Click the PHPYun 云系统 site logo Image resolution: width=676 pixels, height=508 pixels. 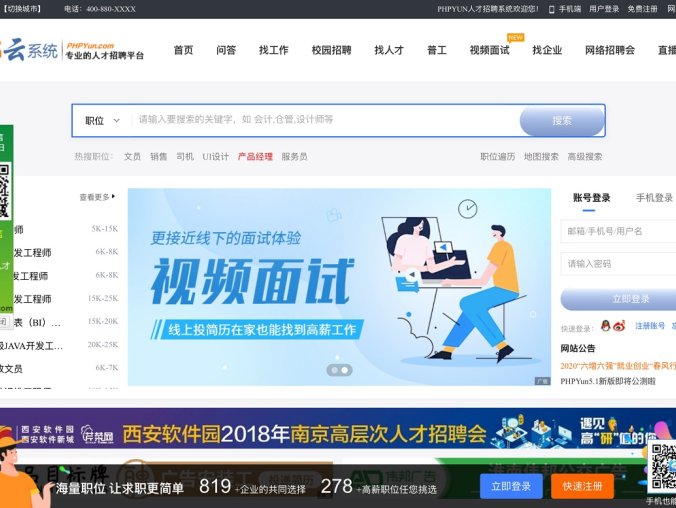pos(72,50)
